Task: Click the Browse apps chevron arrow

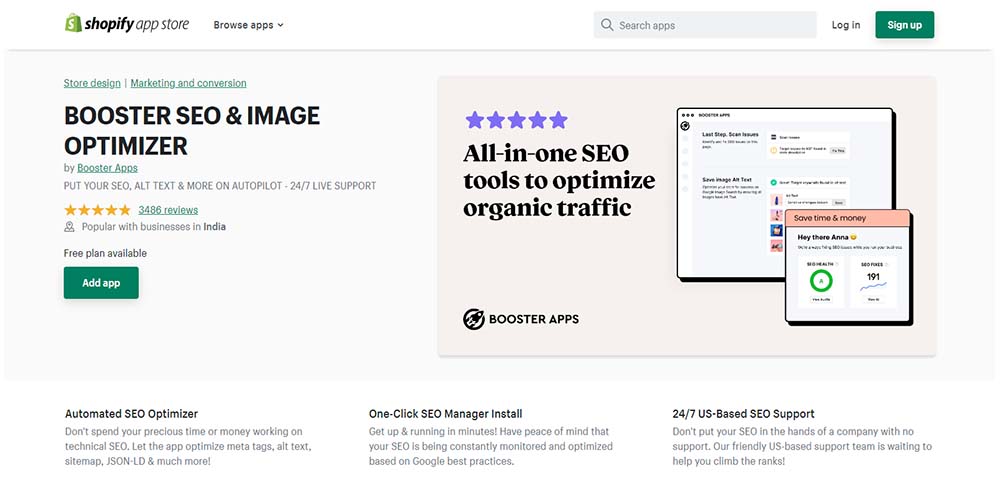Action: [x=281, y=26]
